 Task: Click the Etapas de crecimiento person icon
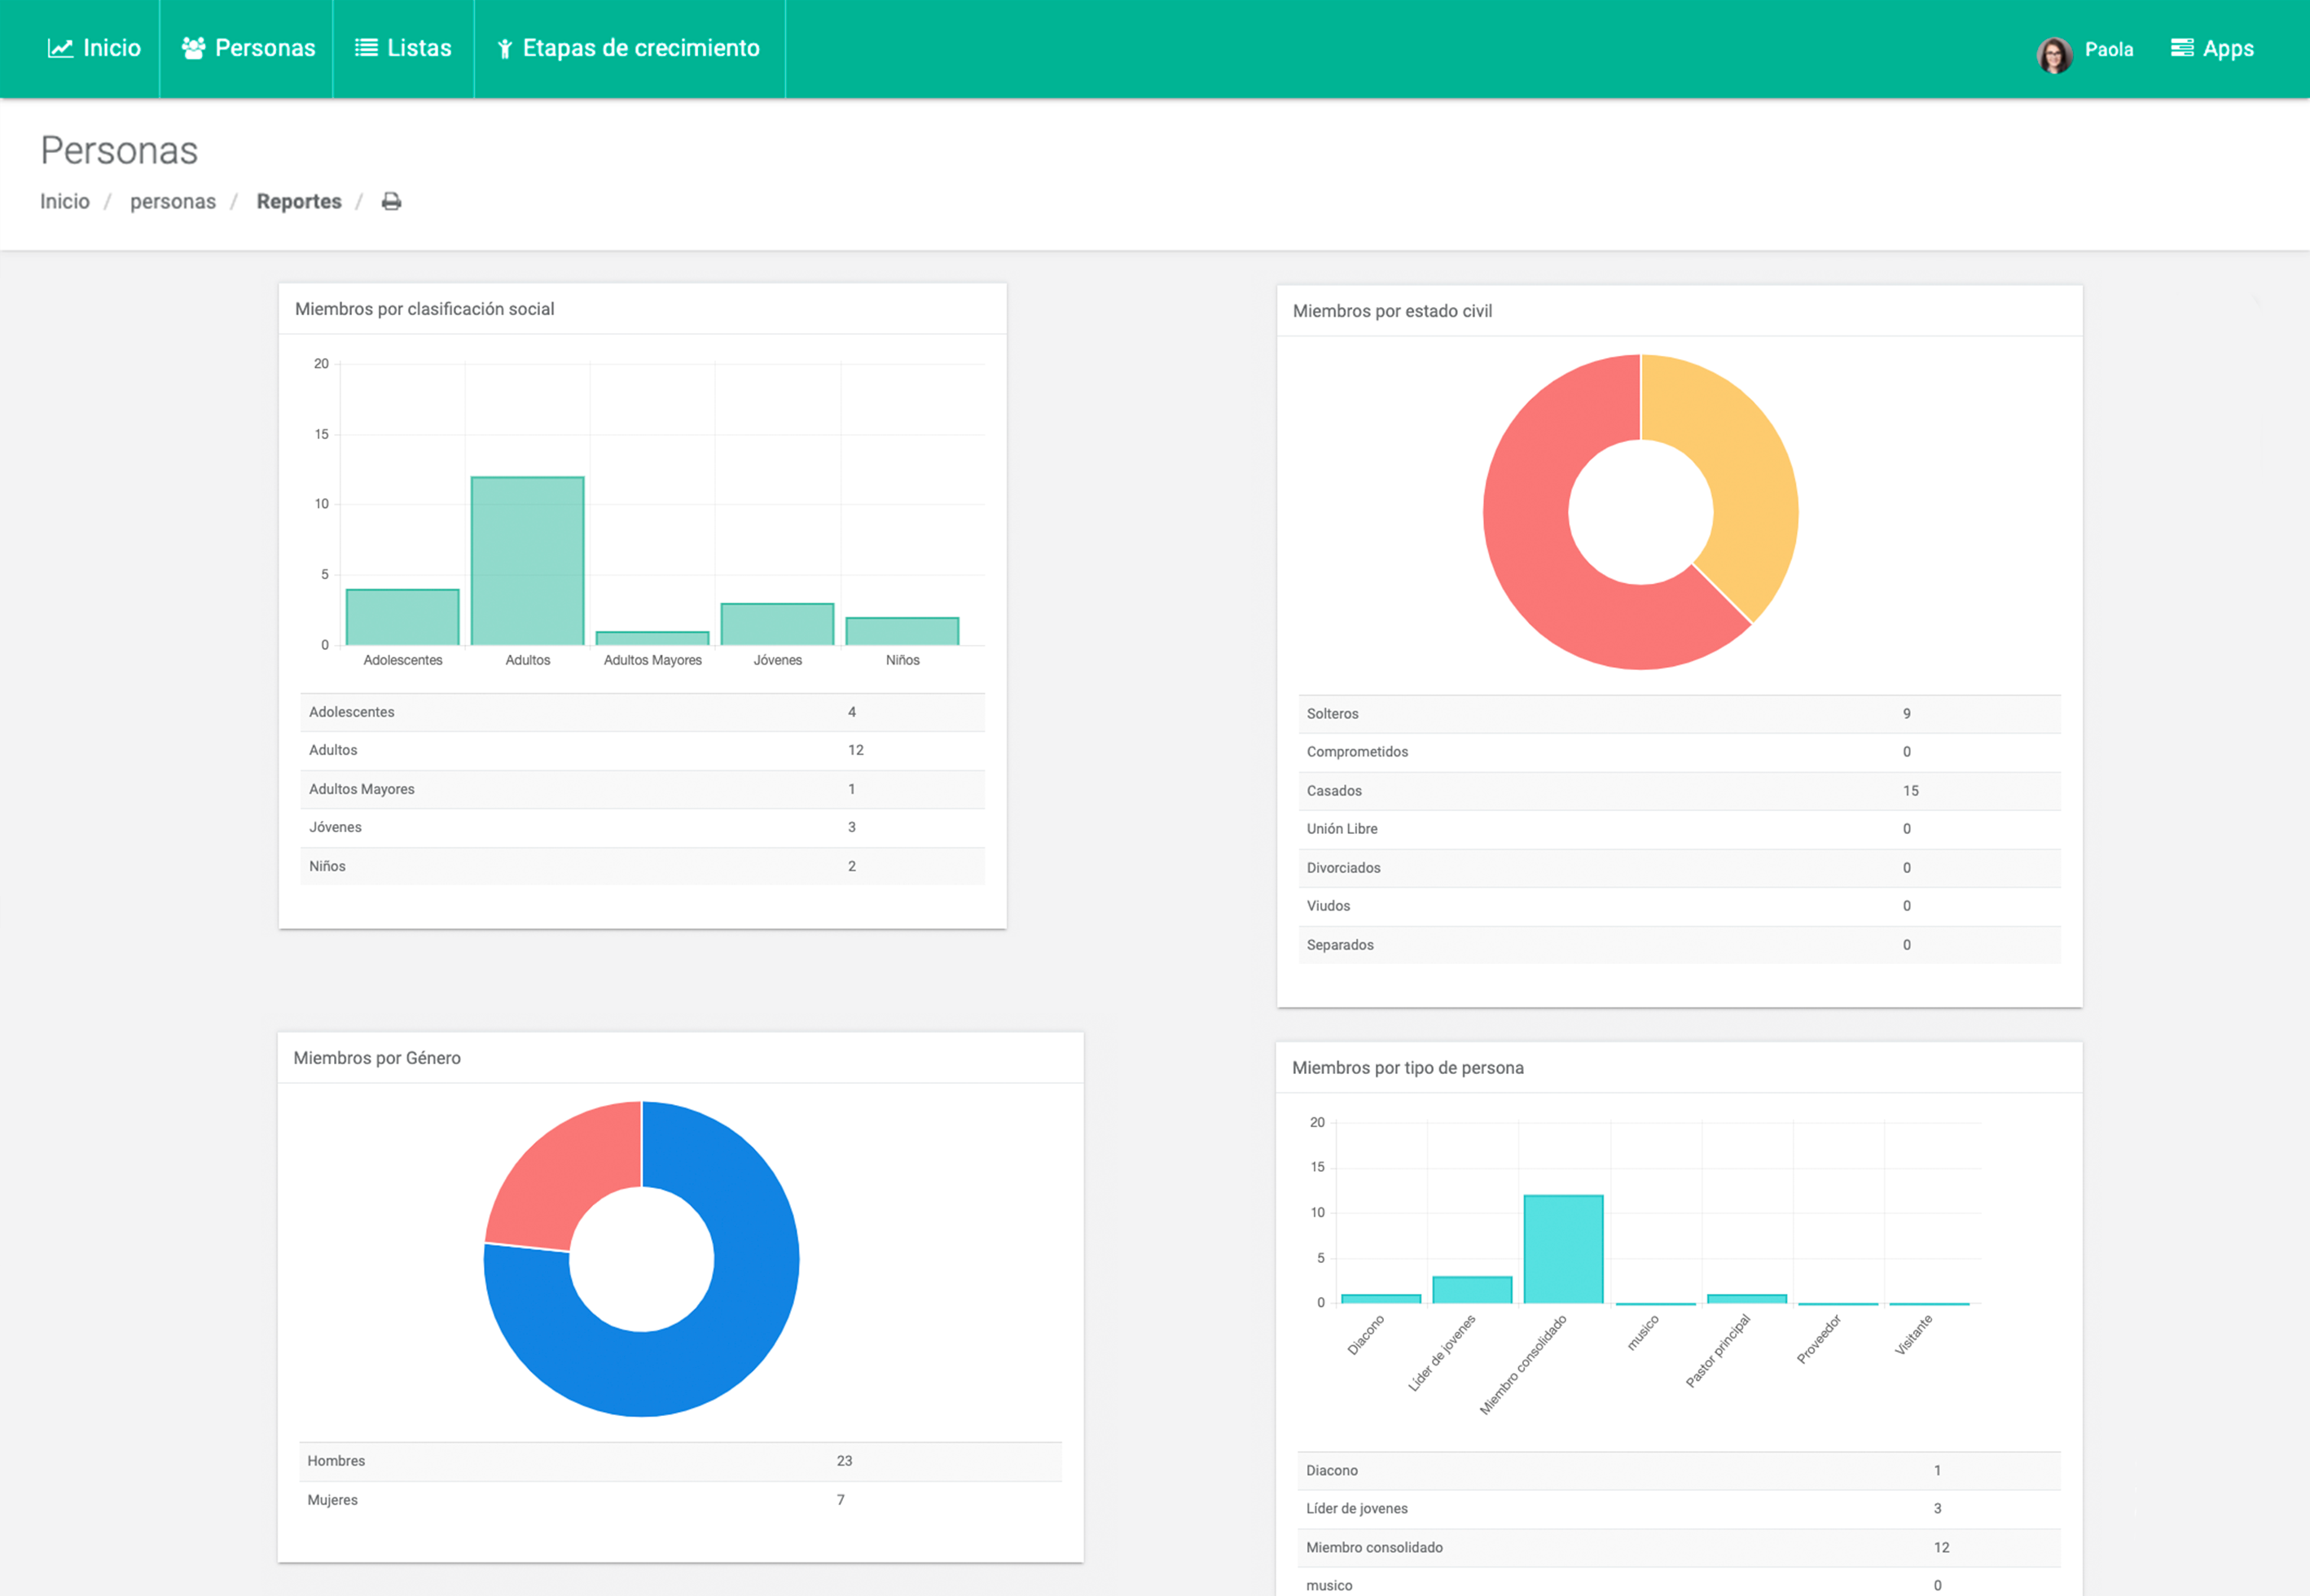504,49
